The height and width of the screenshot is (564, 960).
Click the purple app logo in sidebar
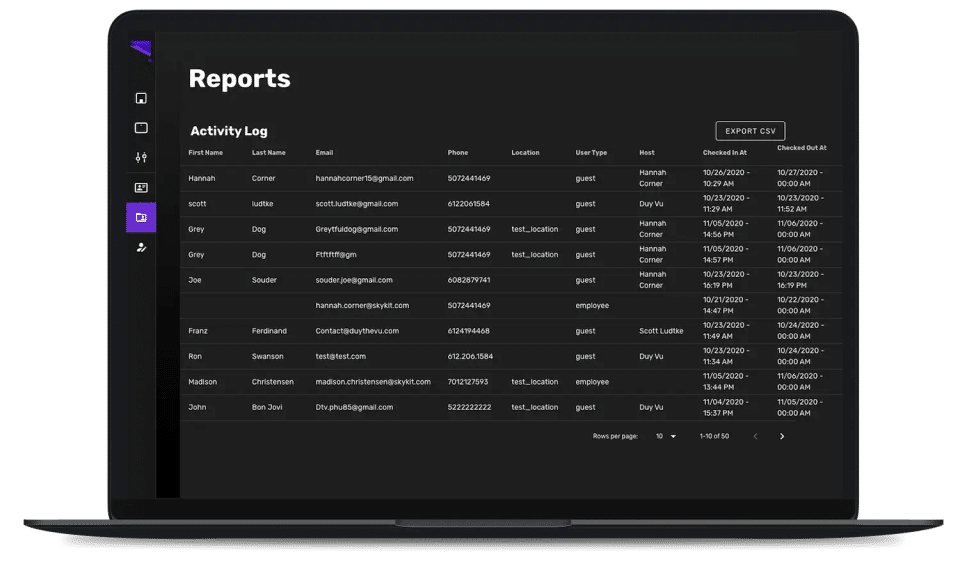141,50
